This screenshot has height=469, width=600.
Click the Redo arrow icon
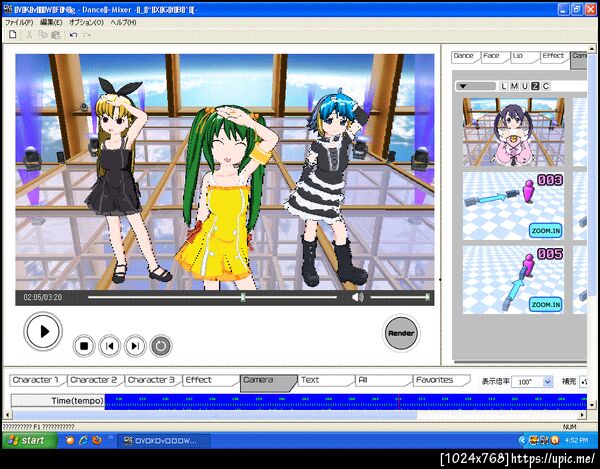87,35
